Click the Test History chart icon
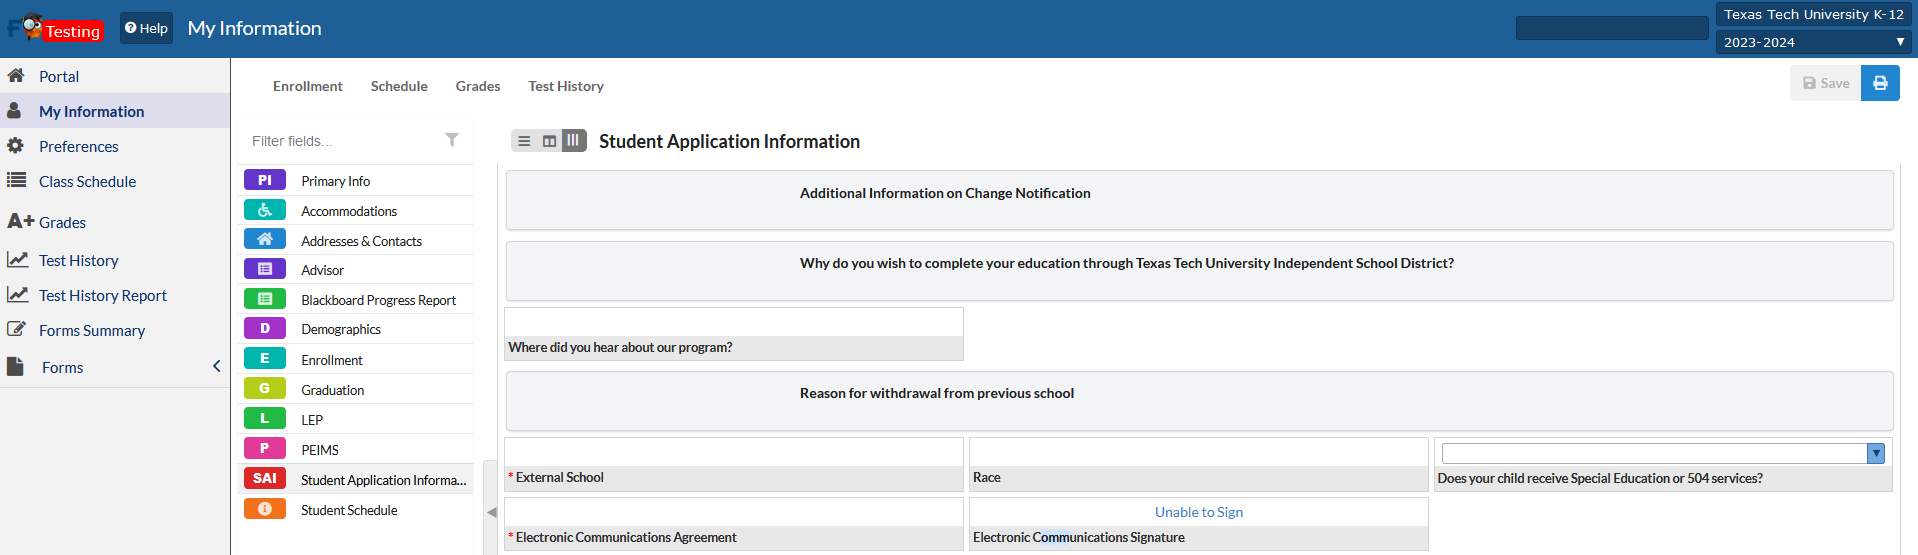 17,259
